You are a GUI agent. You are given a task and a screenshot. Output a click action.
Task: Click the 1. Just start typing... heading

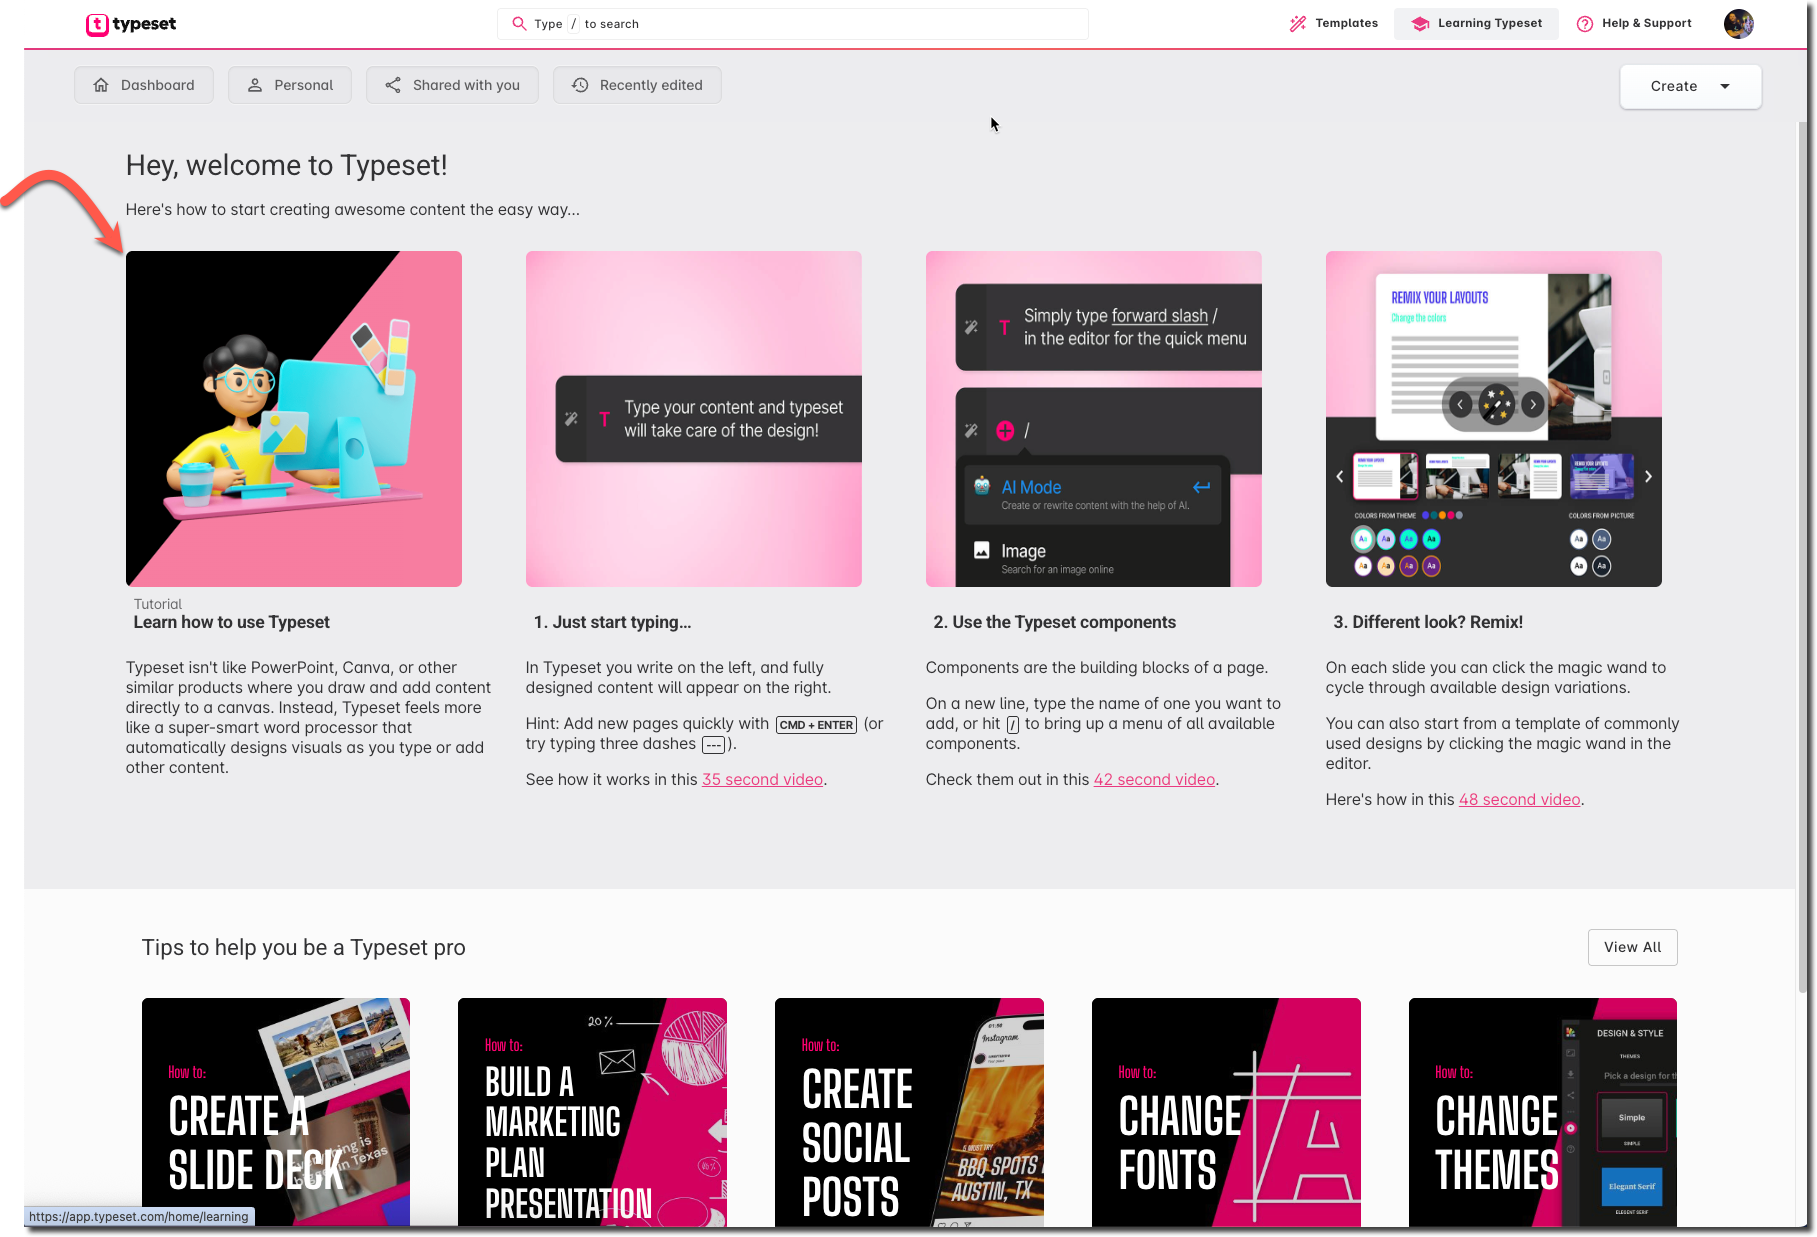tap(612, 622)
